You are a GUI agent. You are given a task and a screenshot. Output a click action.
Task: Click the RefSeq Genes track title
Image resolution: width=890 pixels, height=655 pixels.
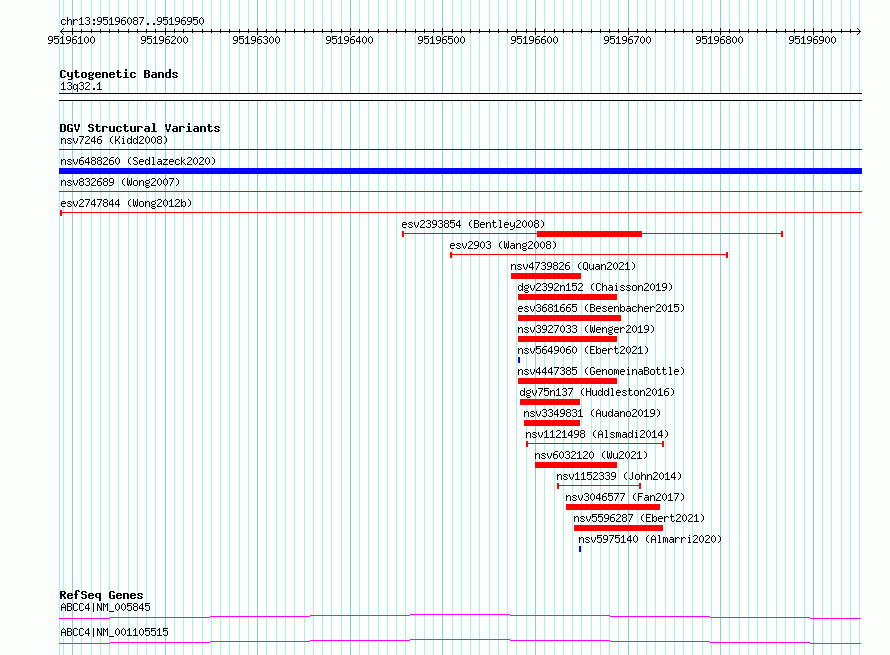[x=101, y=595]
